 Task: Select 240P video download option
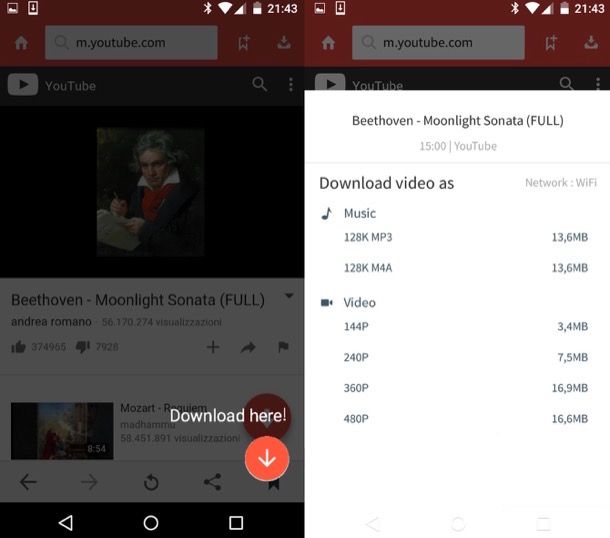point(466,357)
